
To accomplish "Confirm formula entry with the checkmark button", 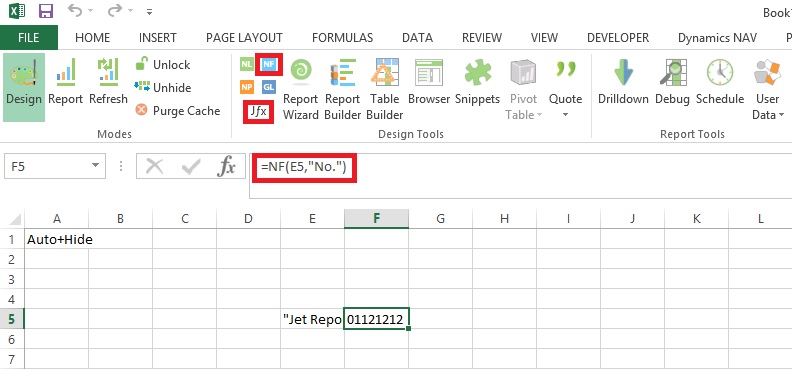I will pos(190,166).
